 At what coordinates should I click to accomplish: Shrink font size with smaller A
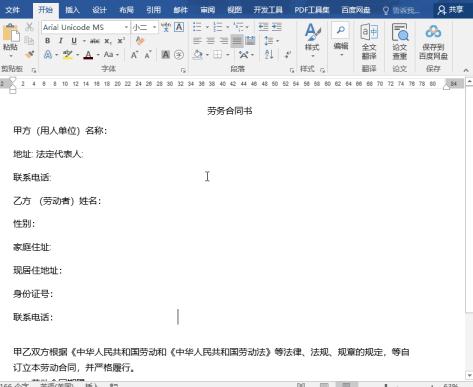click(x=148, y=55)
